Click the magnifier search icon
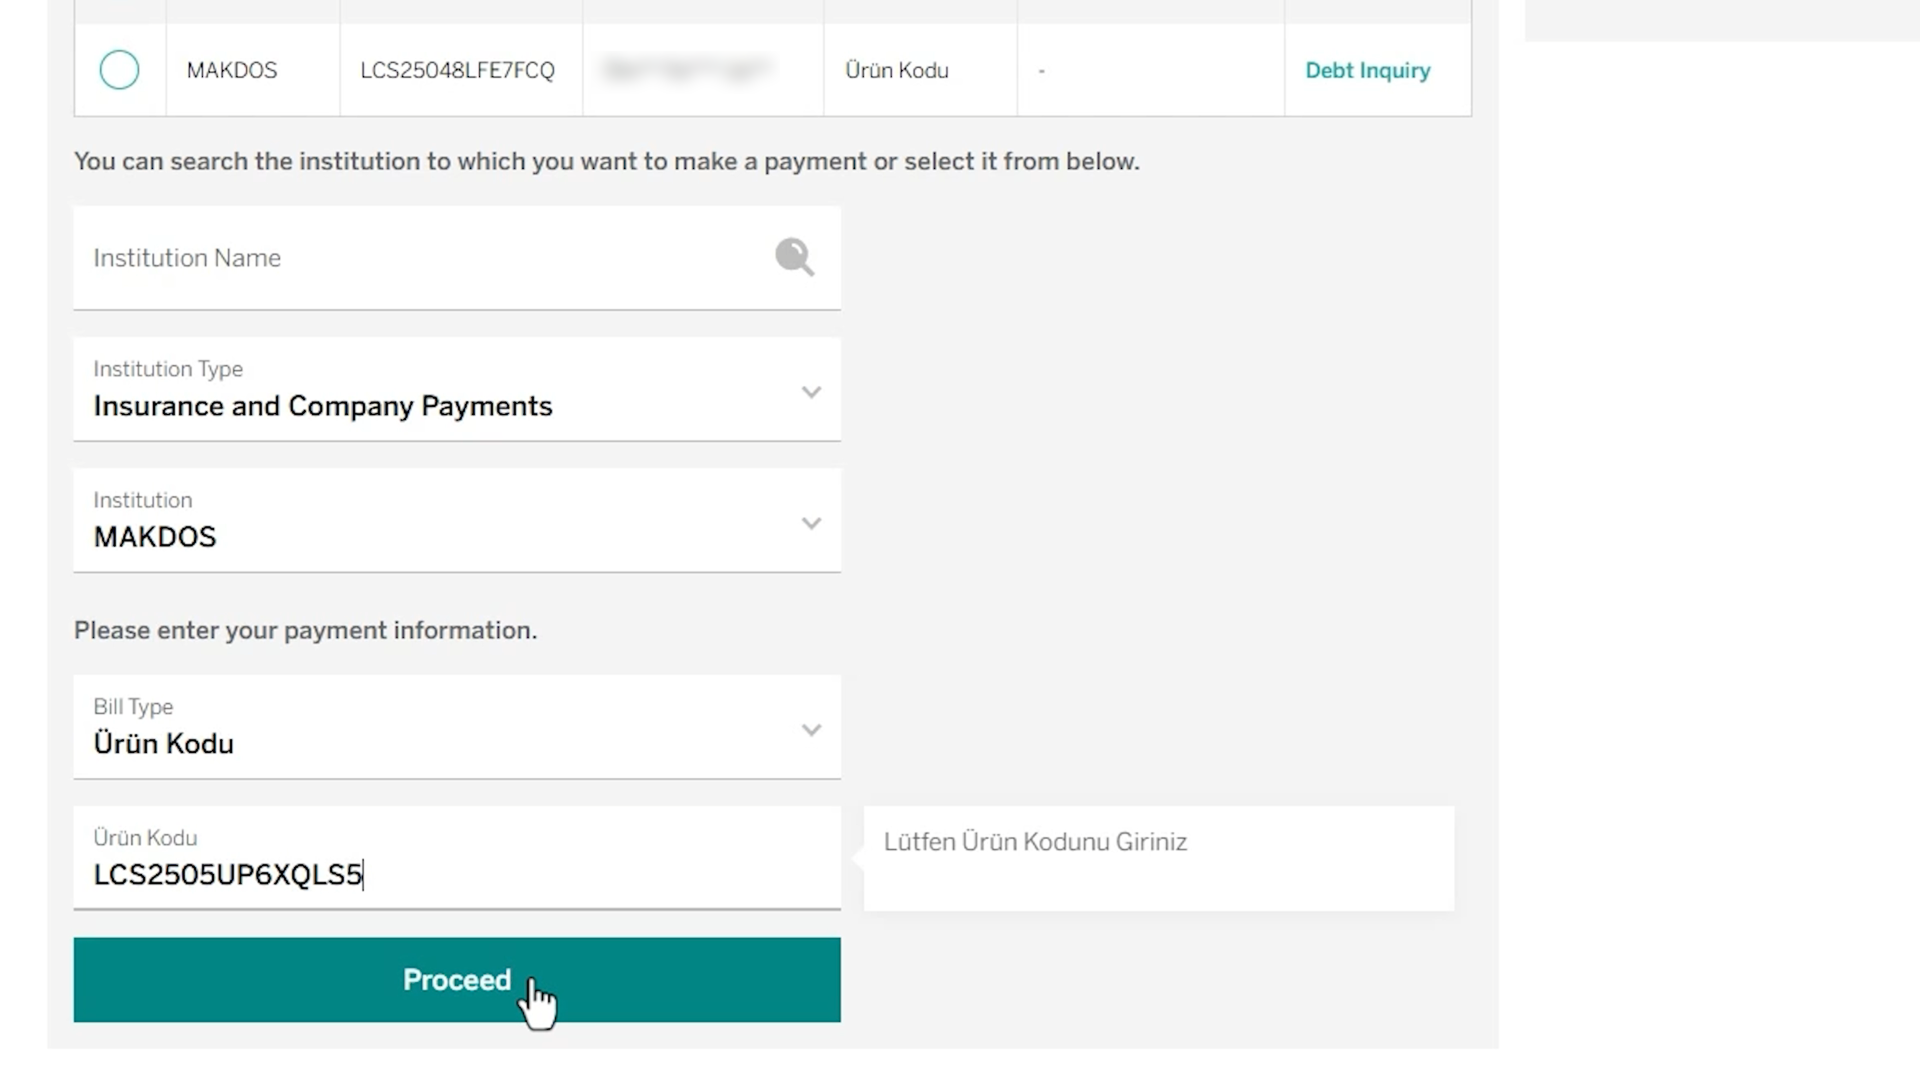 pyautogui.click(x=795, y=257)
